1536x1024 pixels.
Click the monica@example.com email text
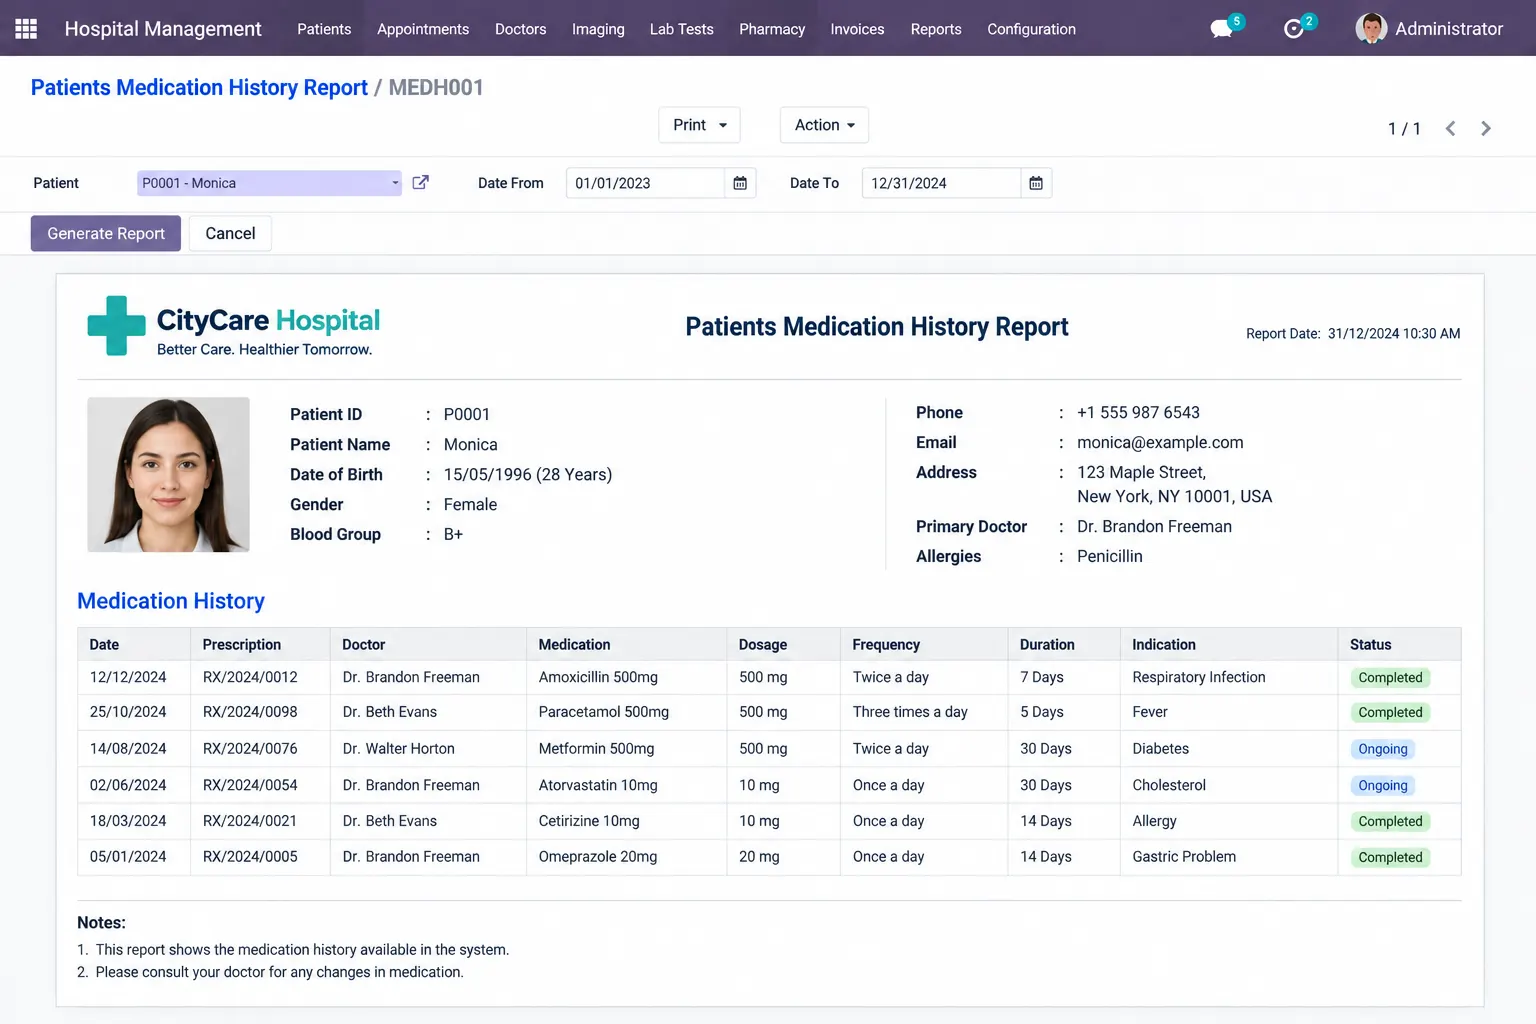[x=1160, y=442]
